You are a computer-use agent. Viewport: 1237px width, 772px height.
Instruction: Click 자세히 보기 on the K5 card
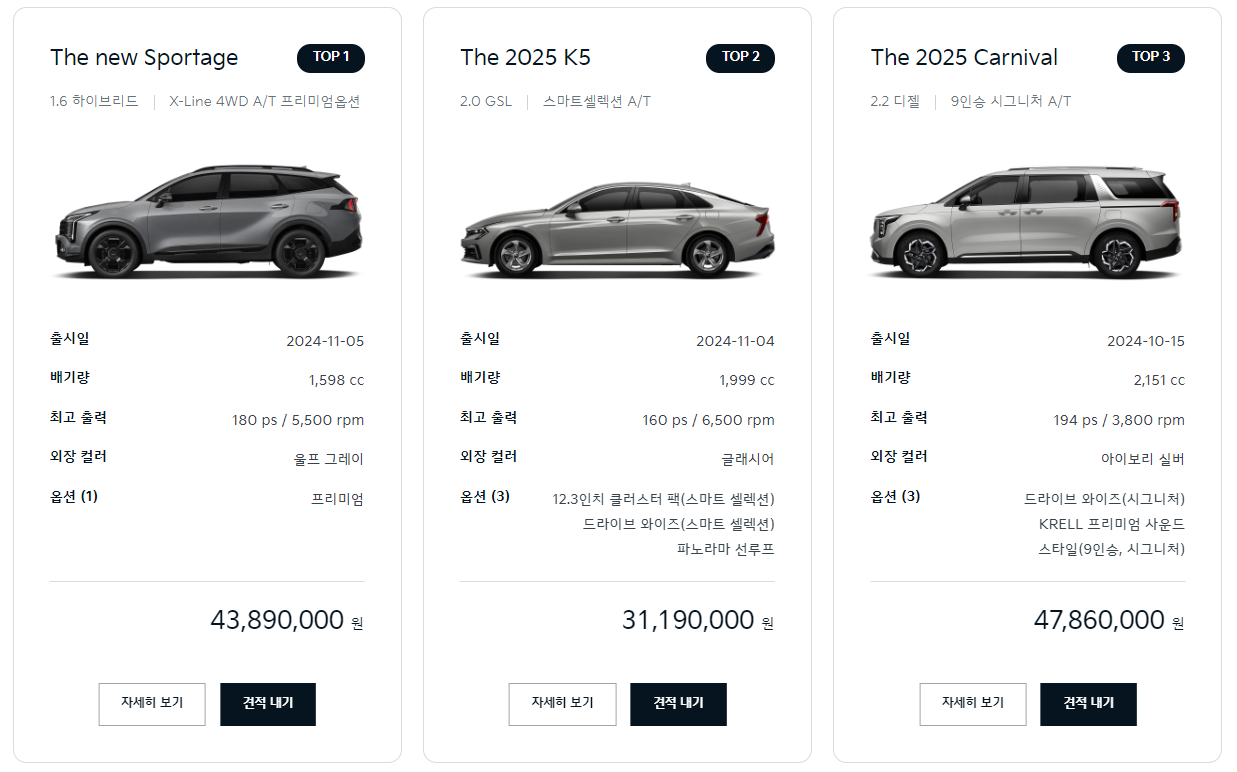pyautogui.click(x=562, y=704)
